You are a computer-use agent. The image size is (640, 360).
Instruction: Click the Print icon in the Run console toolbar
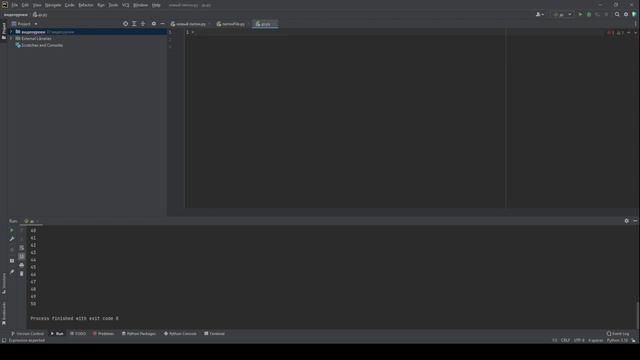pos(22,265)
